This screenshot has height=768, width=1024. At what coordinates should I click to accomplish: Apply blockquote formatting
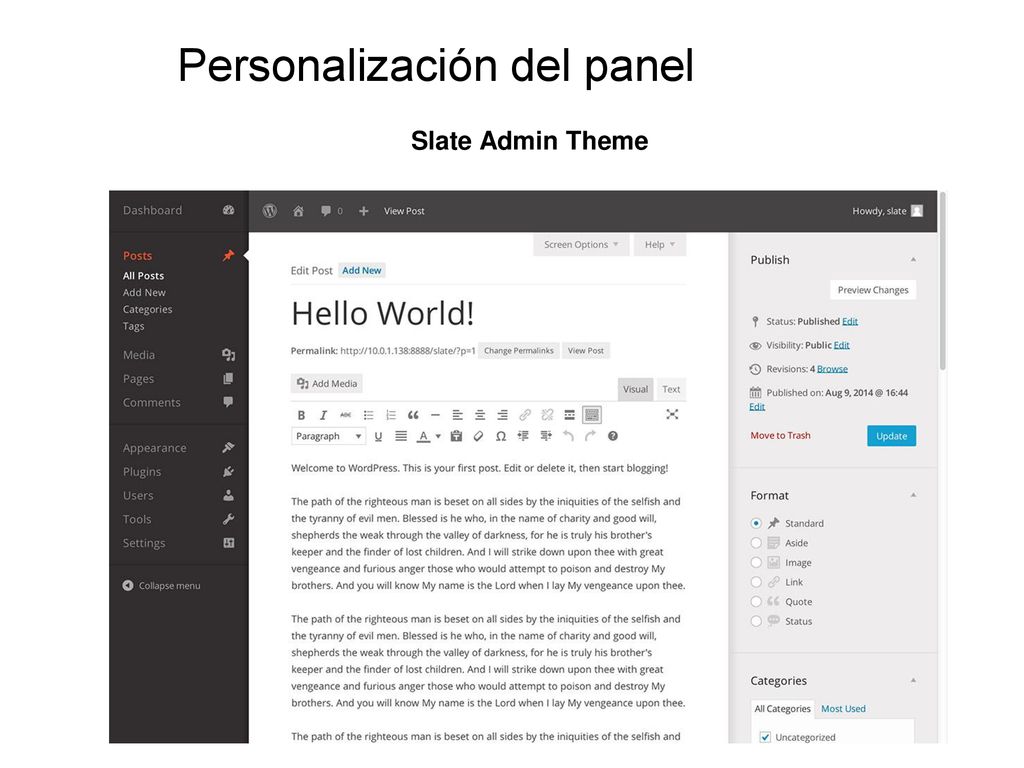(x=413, y=415)
